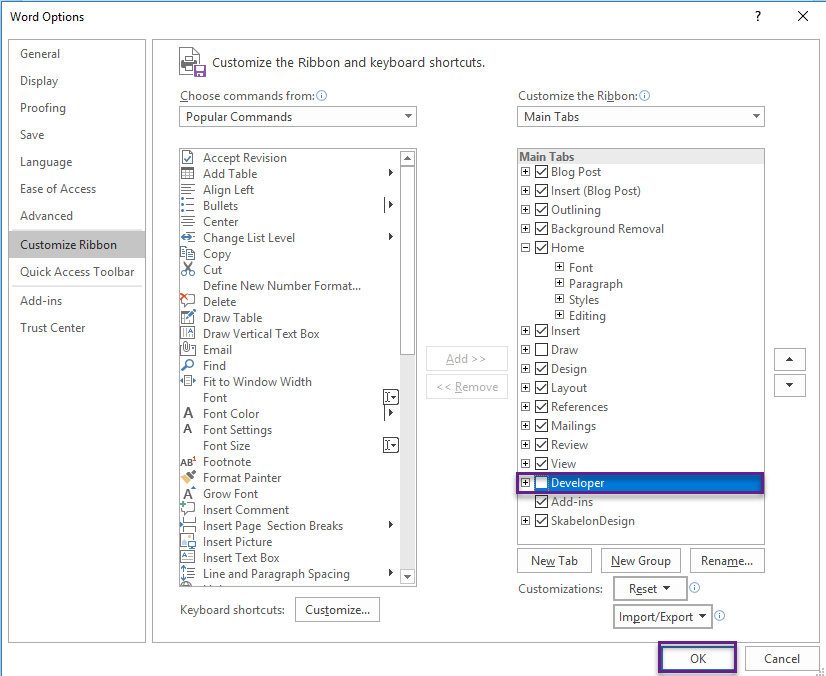Uncheck the SkabelonDesign tab checkbox
This screenshot has width=826, height=676.
541,521
